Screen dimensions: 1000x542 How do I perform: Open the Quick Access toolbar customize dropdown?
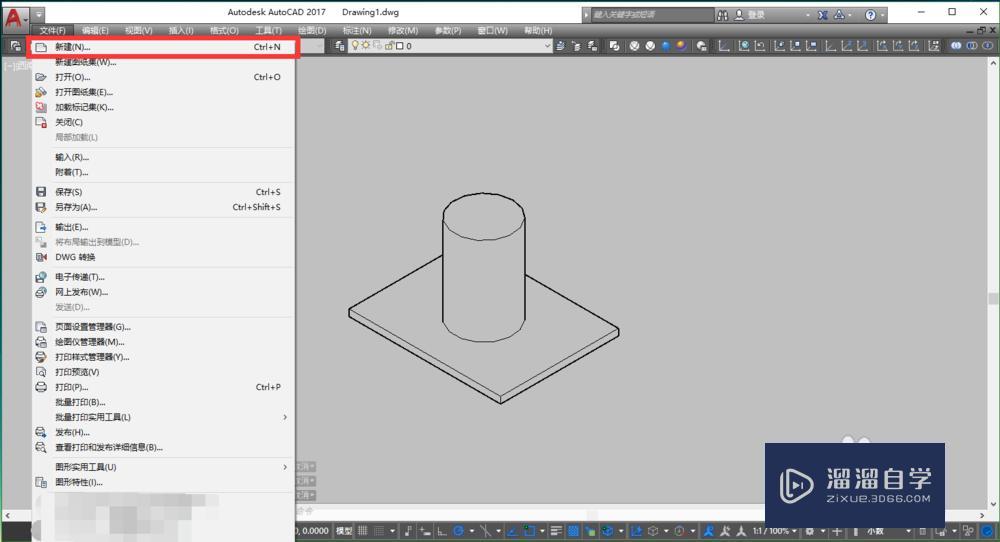click(39, 13)
